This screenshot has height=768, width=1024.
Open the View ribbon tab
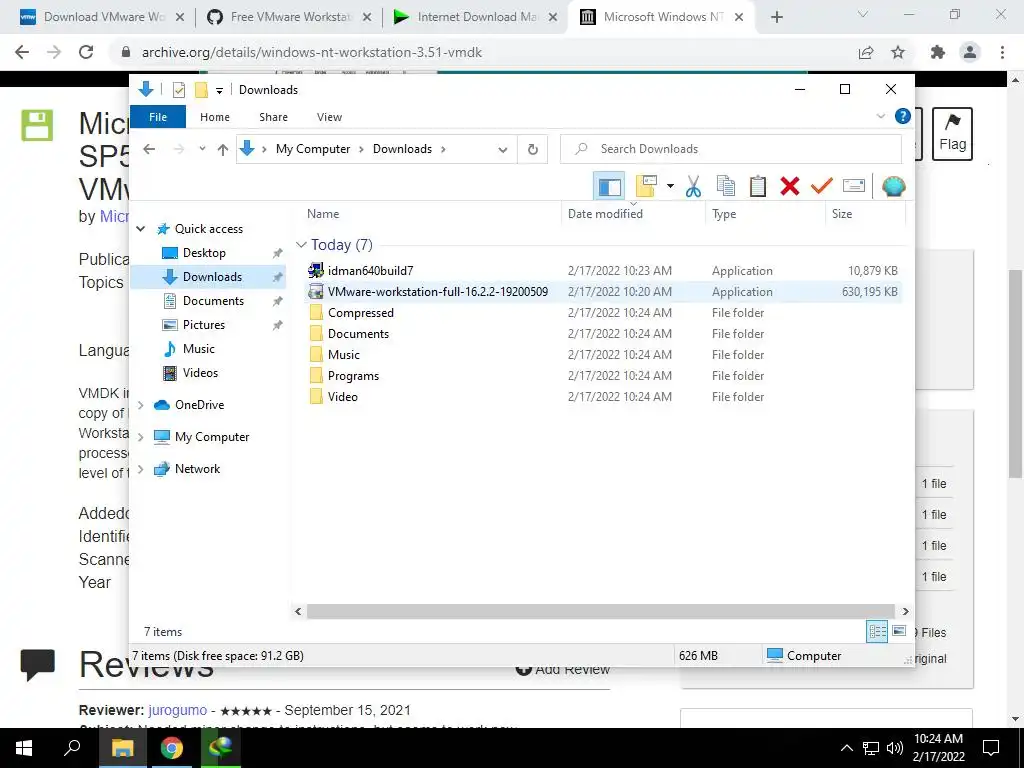[x=329, y=117]
